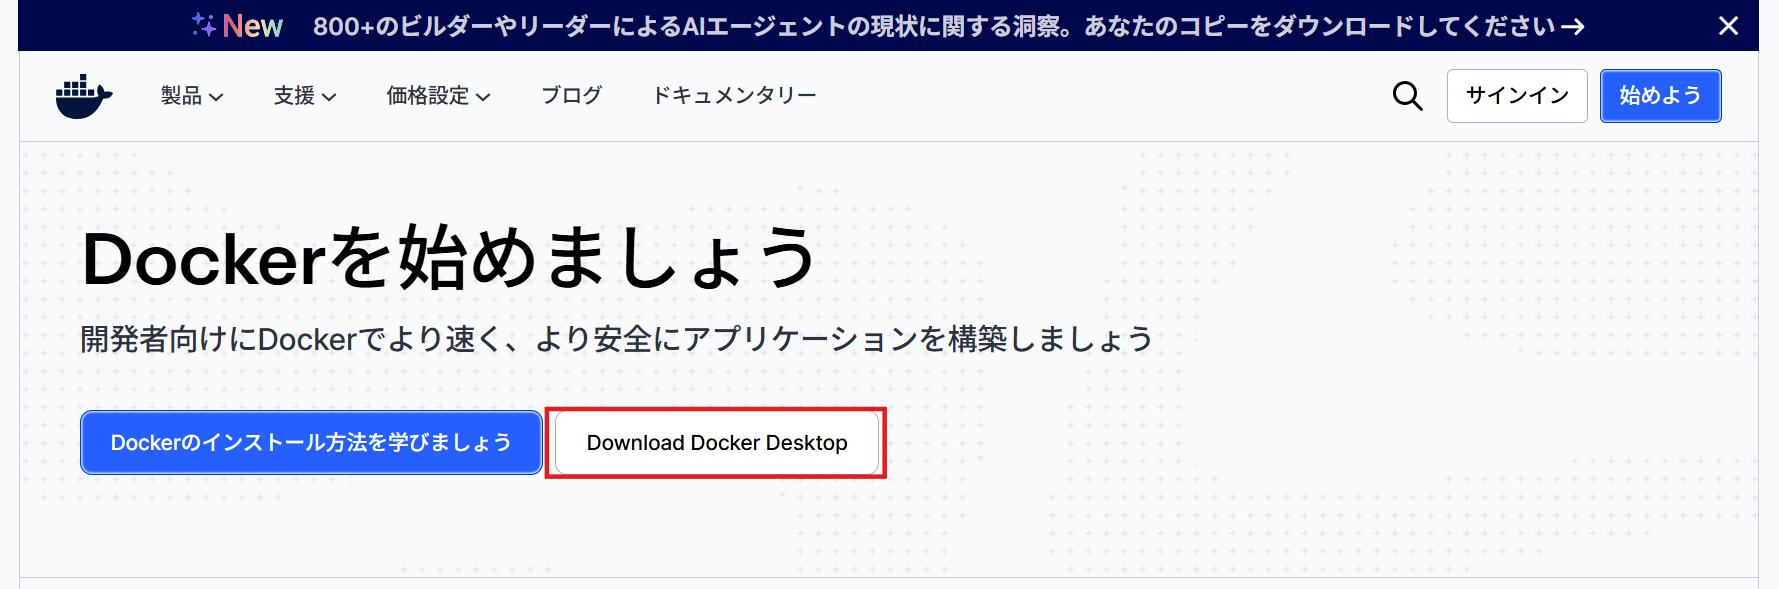Image resolution: width=1779 pixels, height=589 pixels.
Task: Click Dockerのインストール方法を学びましょう button
Action: (x=311, y=442)
